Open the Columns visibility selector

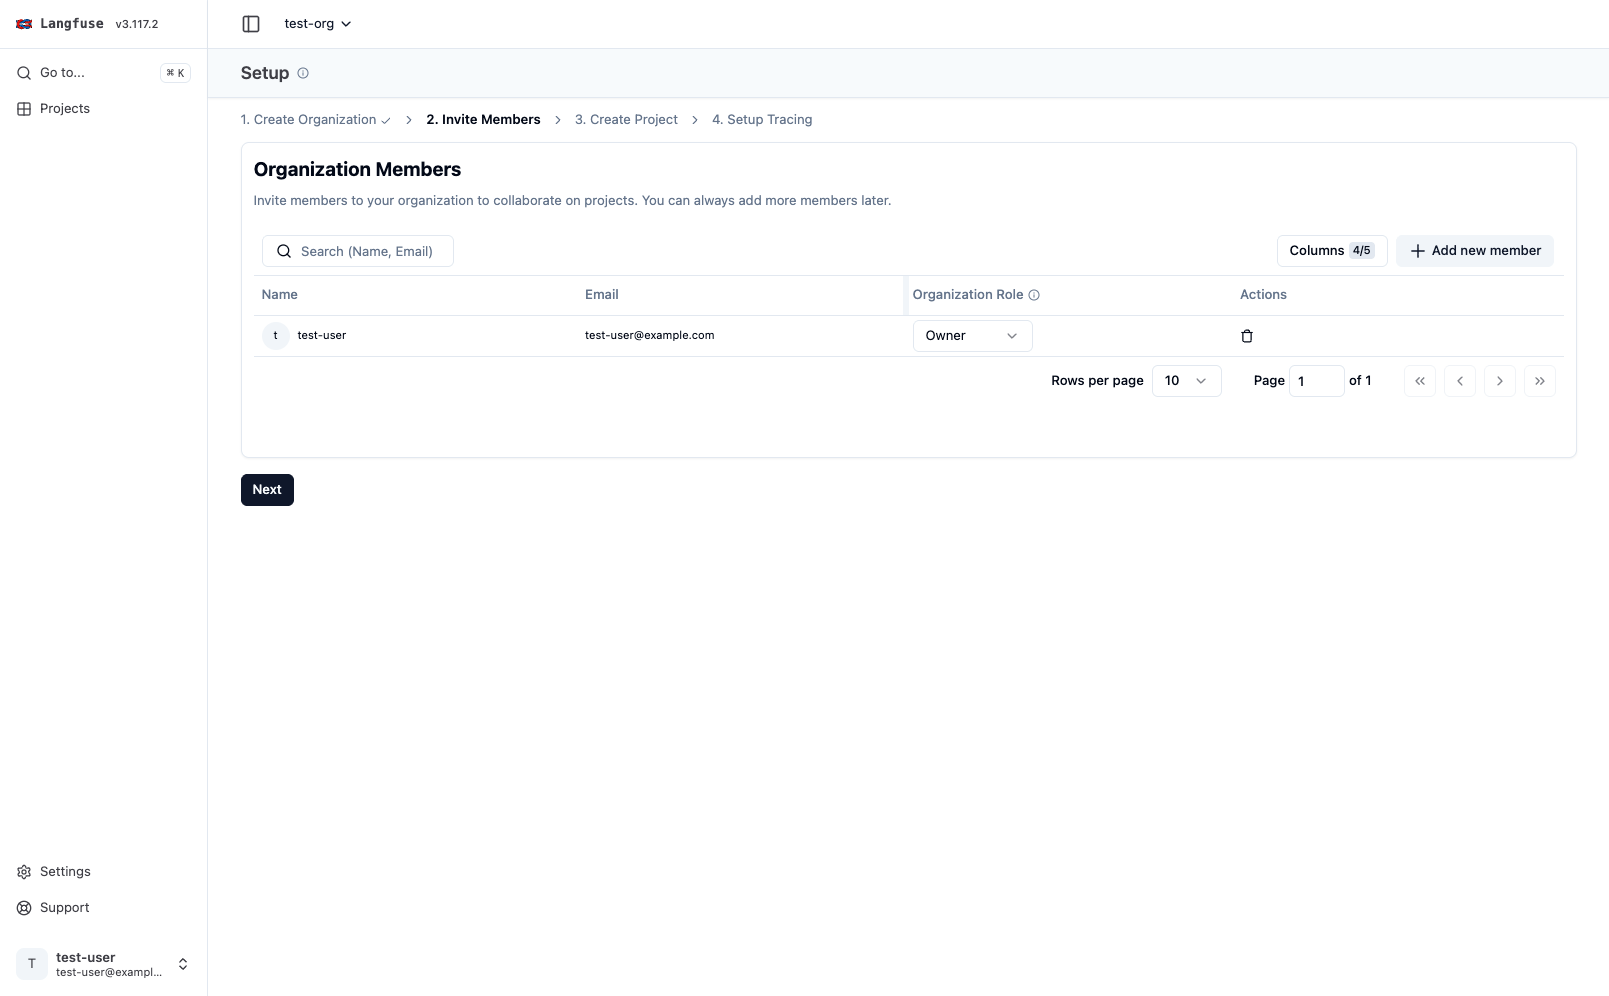pos(1331,251)
